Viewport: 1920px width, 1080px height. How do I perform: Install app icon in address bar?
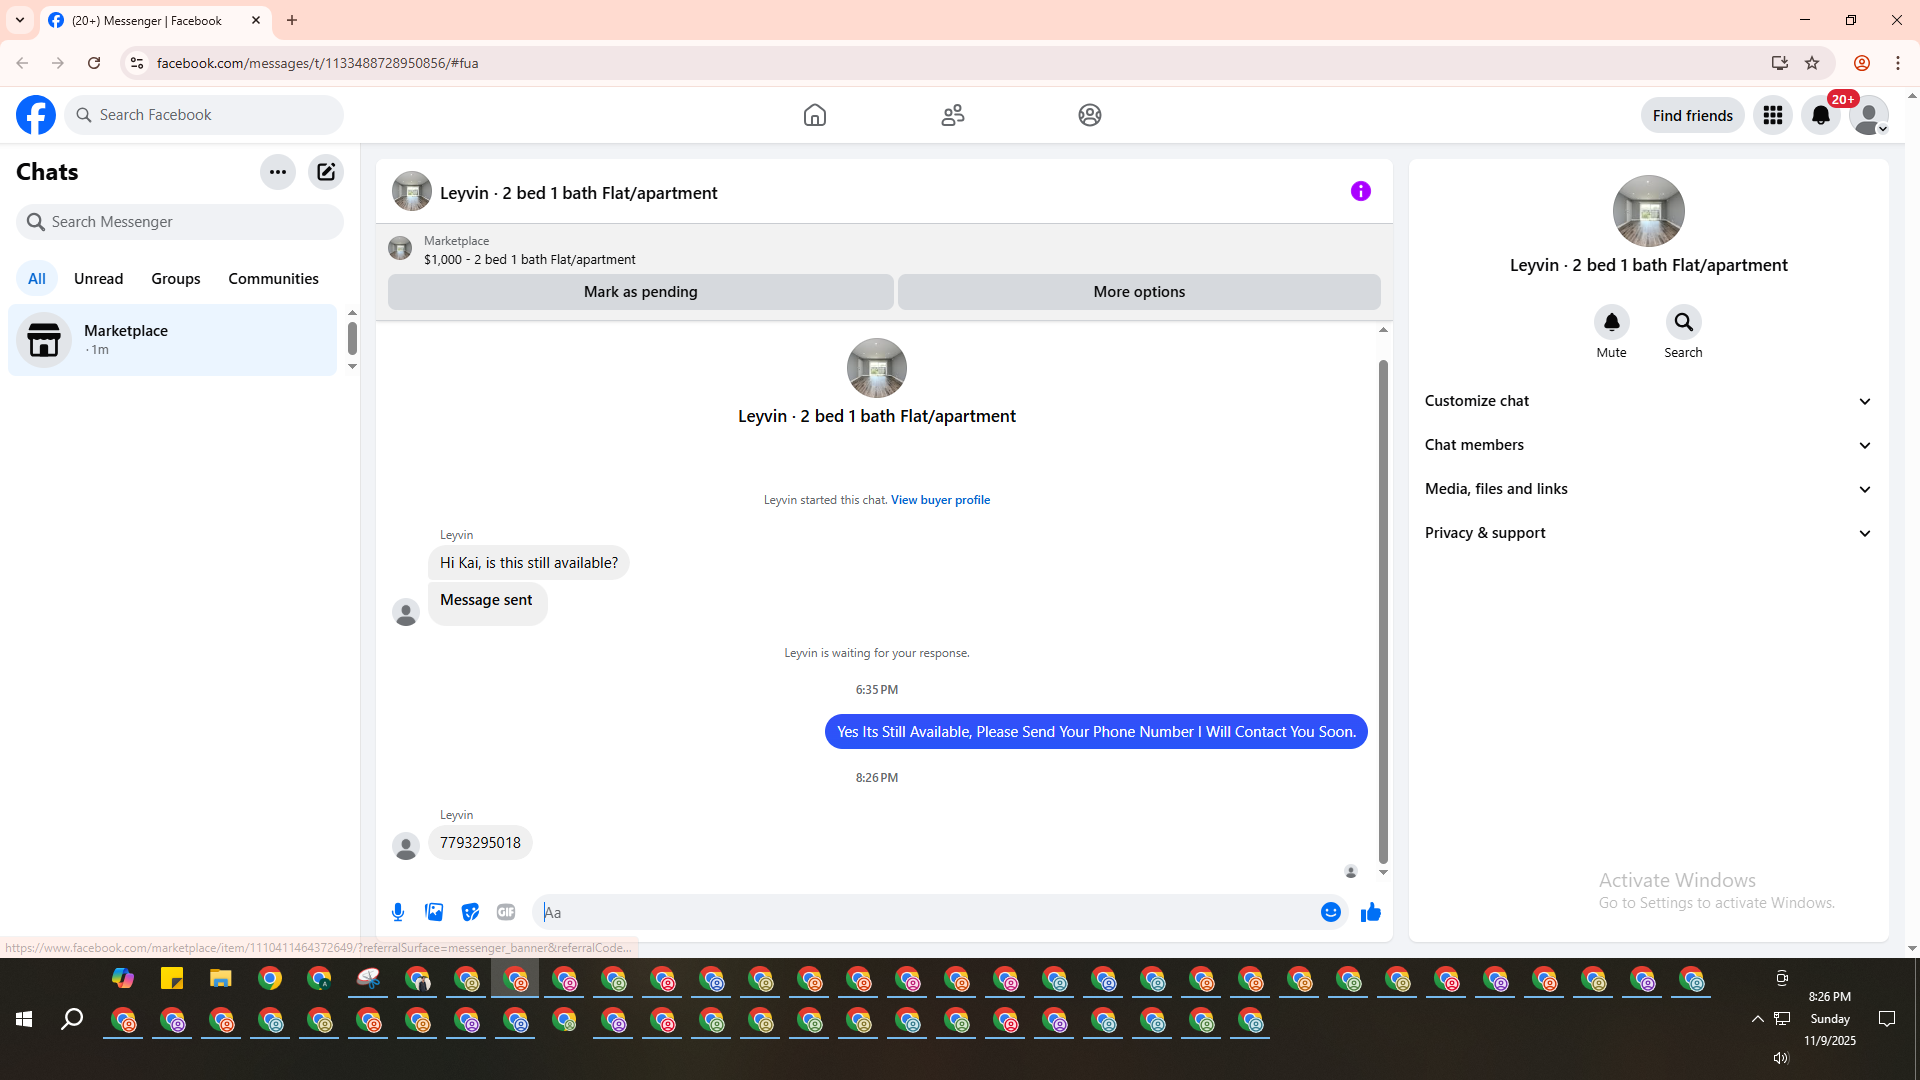pyautogui.click(x=1780, y=63)
